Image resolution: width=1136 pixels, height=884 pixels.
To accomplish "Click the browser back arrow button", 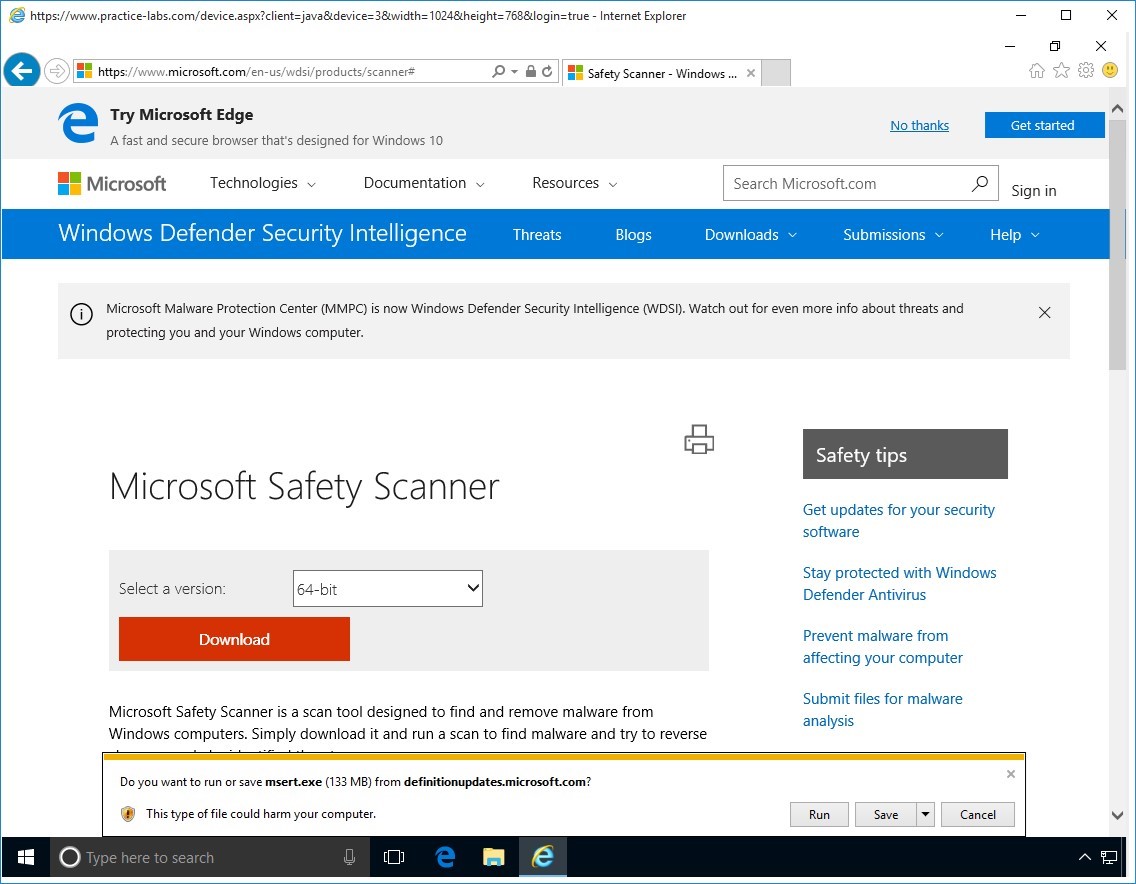I will pyautogui.click(x=21, y=71).
